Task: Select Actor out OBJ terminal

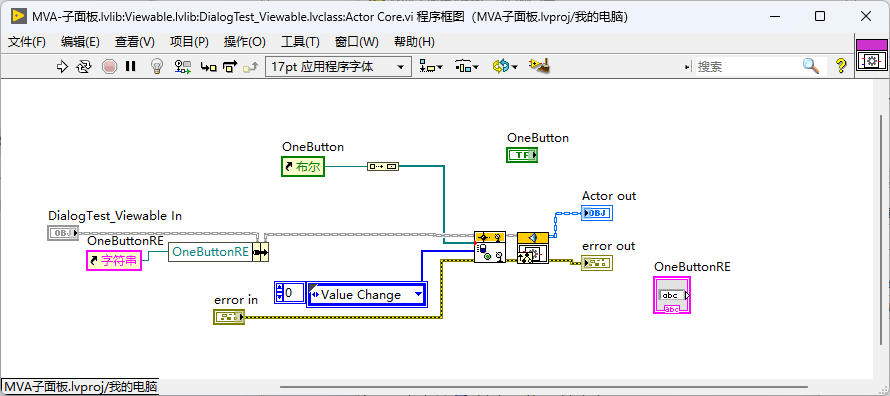Action: [x=597, y=213]
